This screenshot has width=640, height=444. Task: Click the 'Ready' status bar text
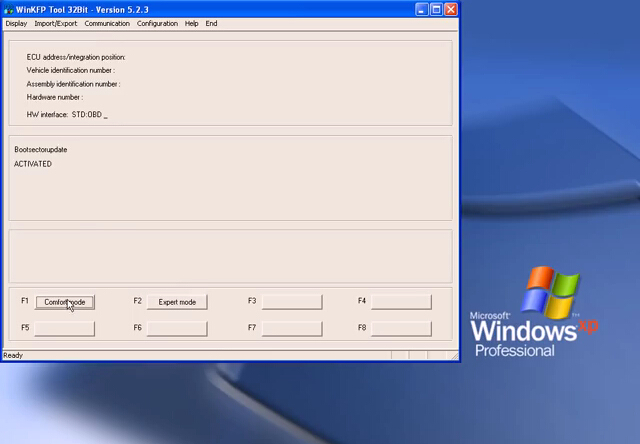(13, 355)
